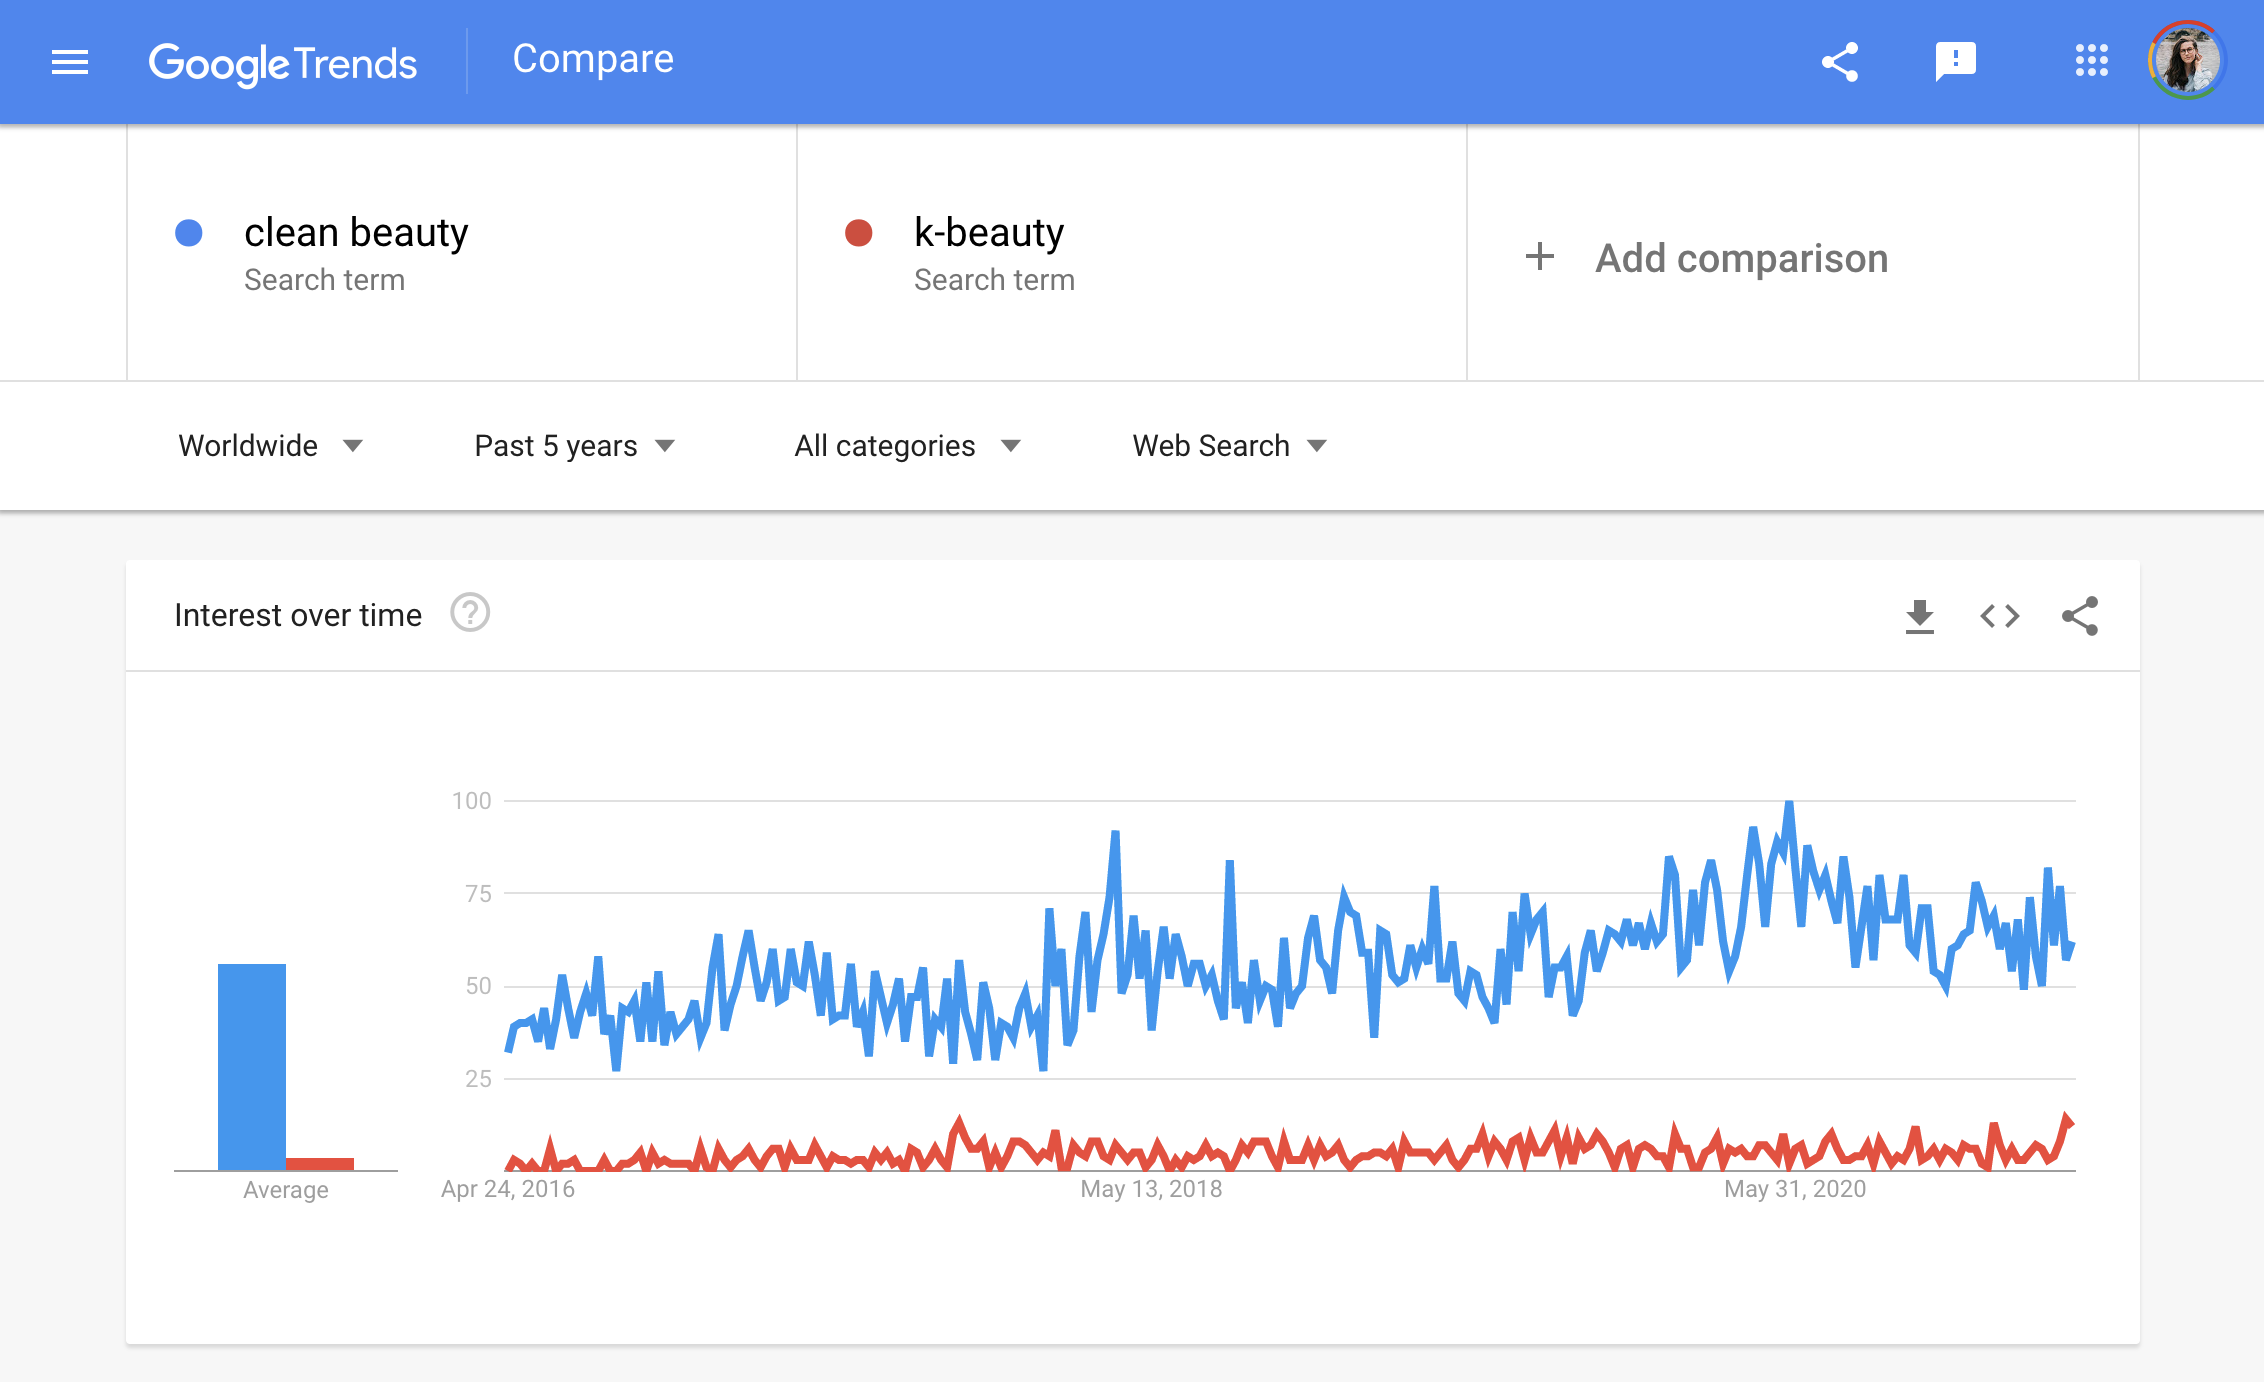Viewport: 2264px width, 1382px height.
Task: Click the embed code icon
Action: click(1999, 616)
